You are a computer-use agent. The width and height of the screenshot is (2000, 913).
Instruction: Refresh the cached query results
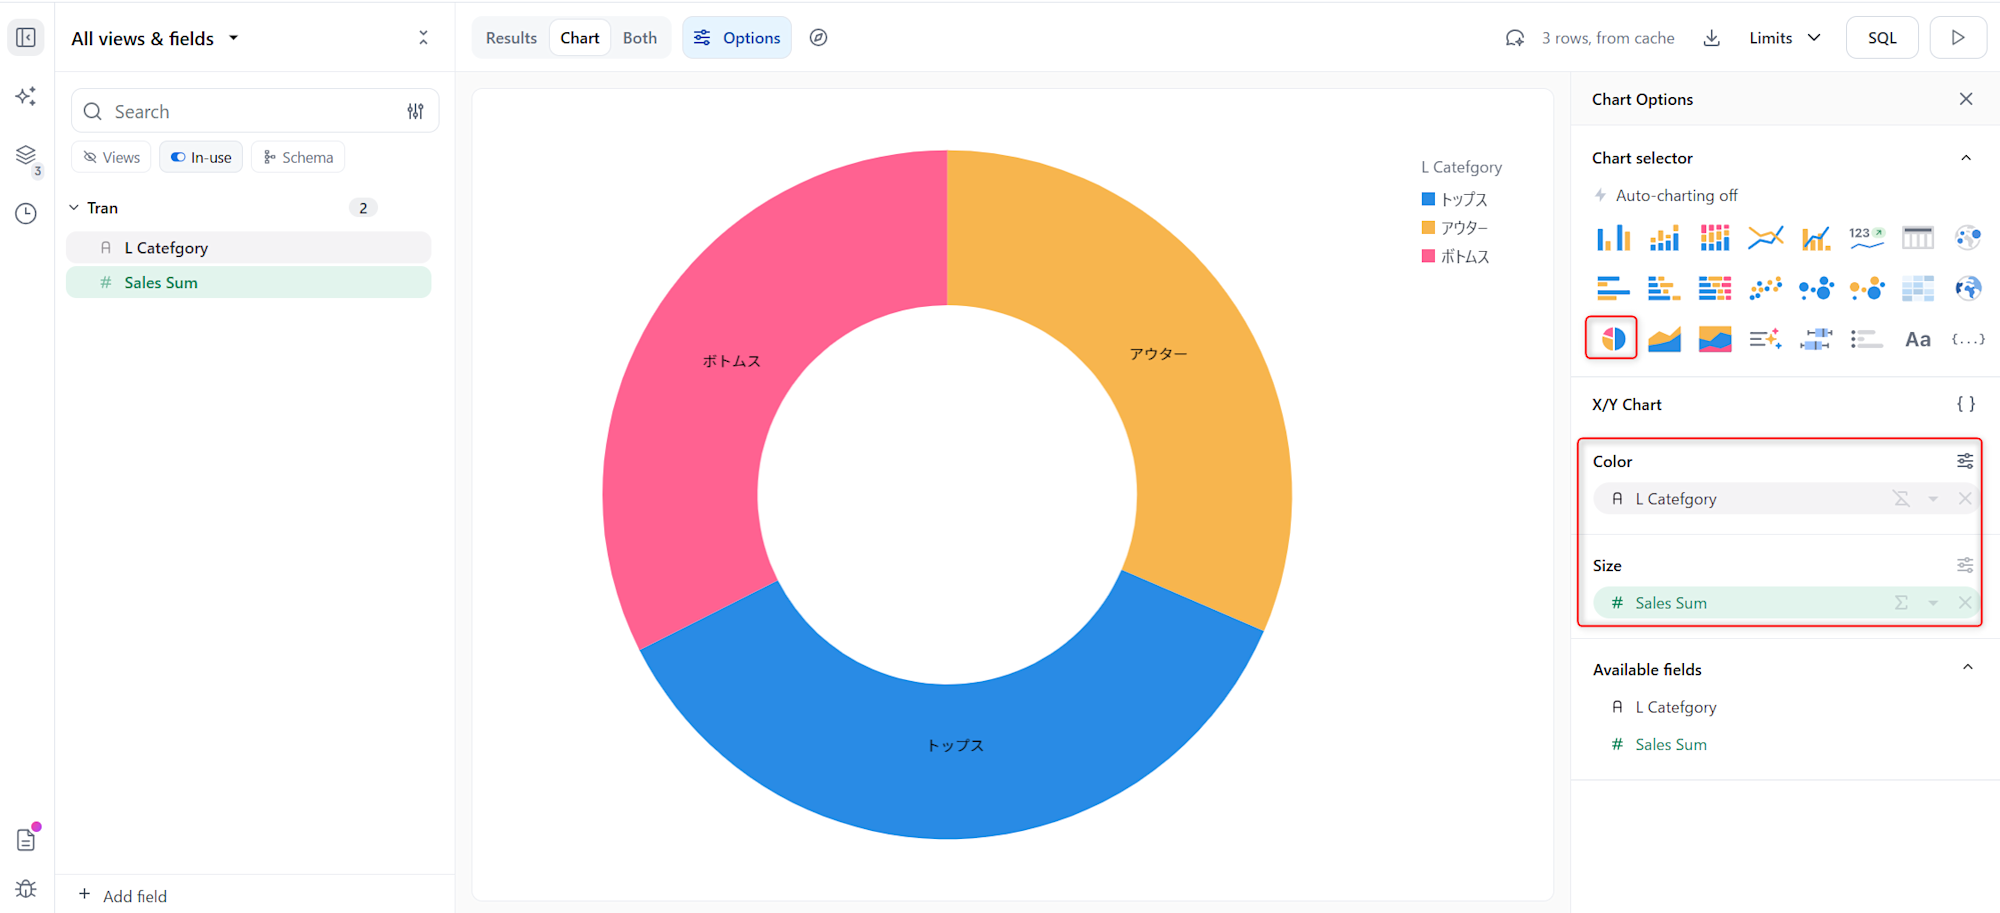tap(1515, 38)
